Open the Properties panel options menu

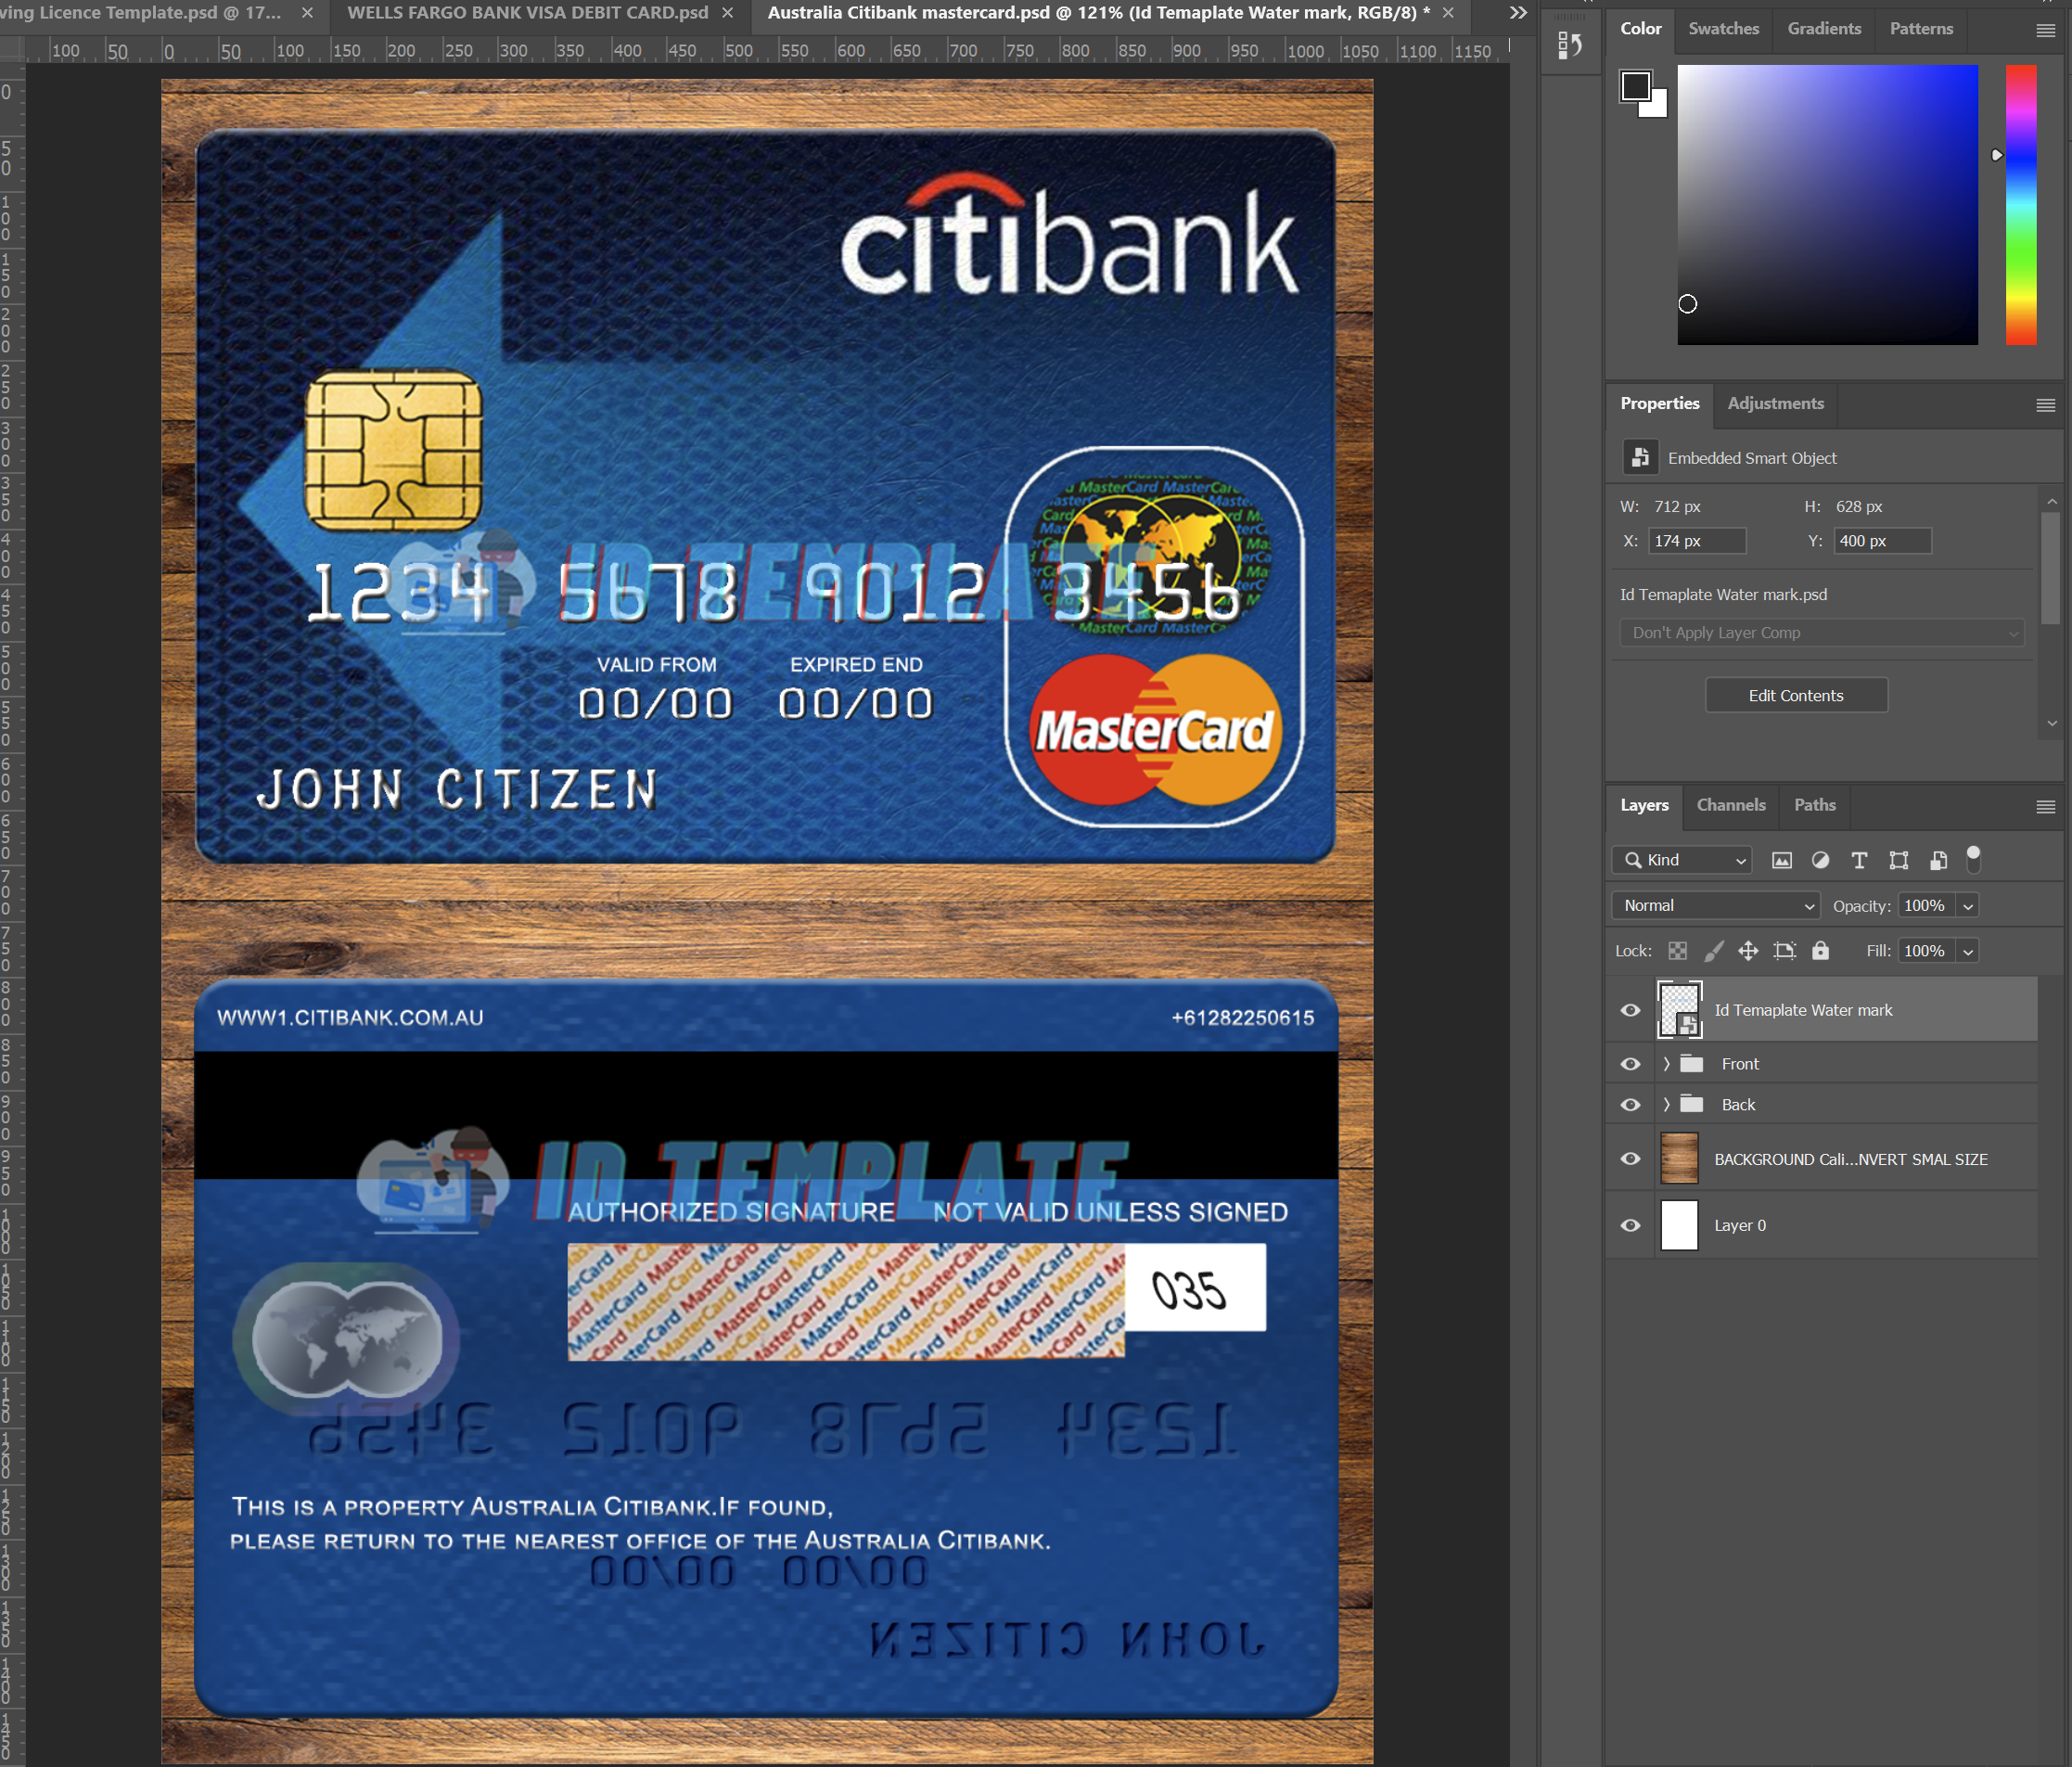pyautogui.click(x=2045, y=405)
